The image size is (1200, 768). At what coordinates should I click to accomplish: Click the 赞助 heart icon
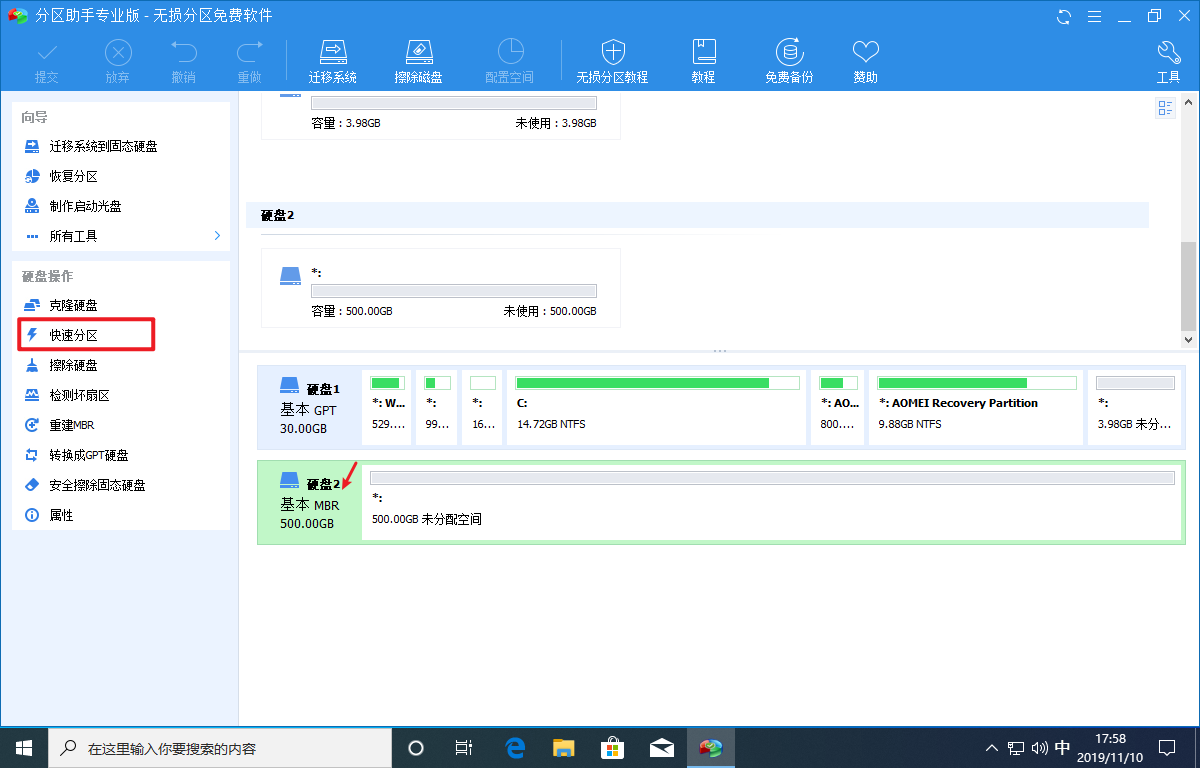coord(864,58)
